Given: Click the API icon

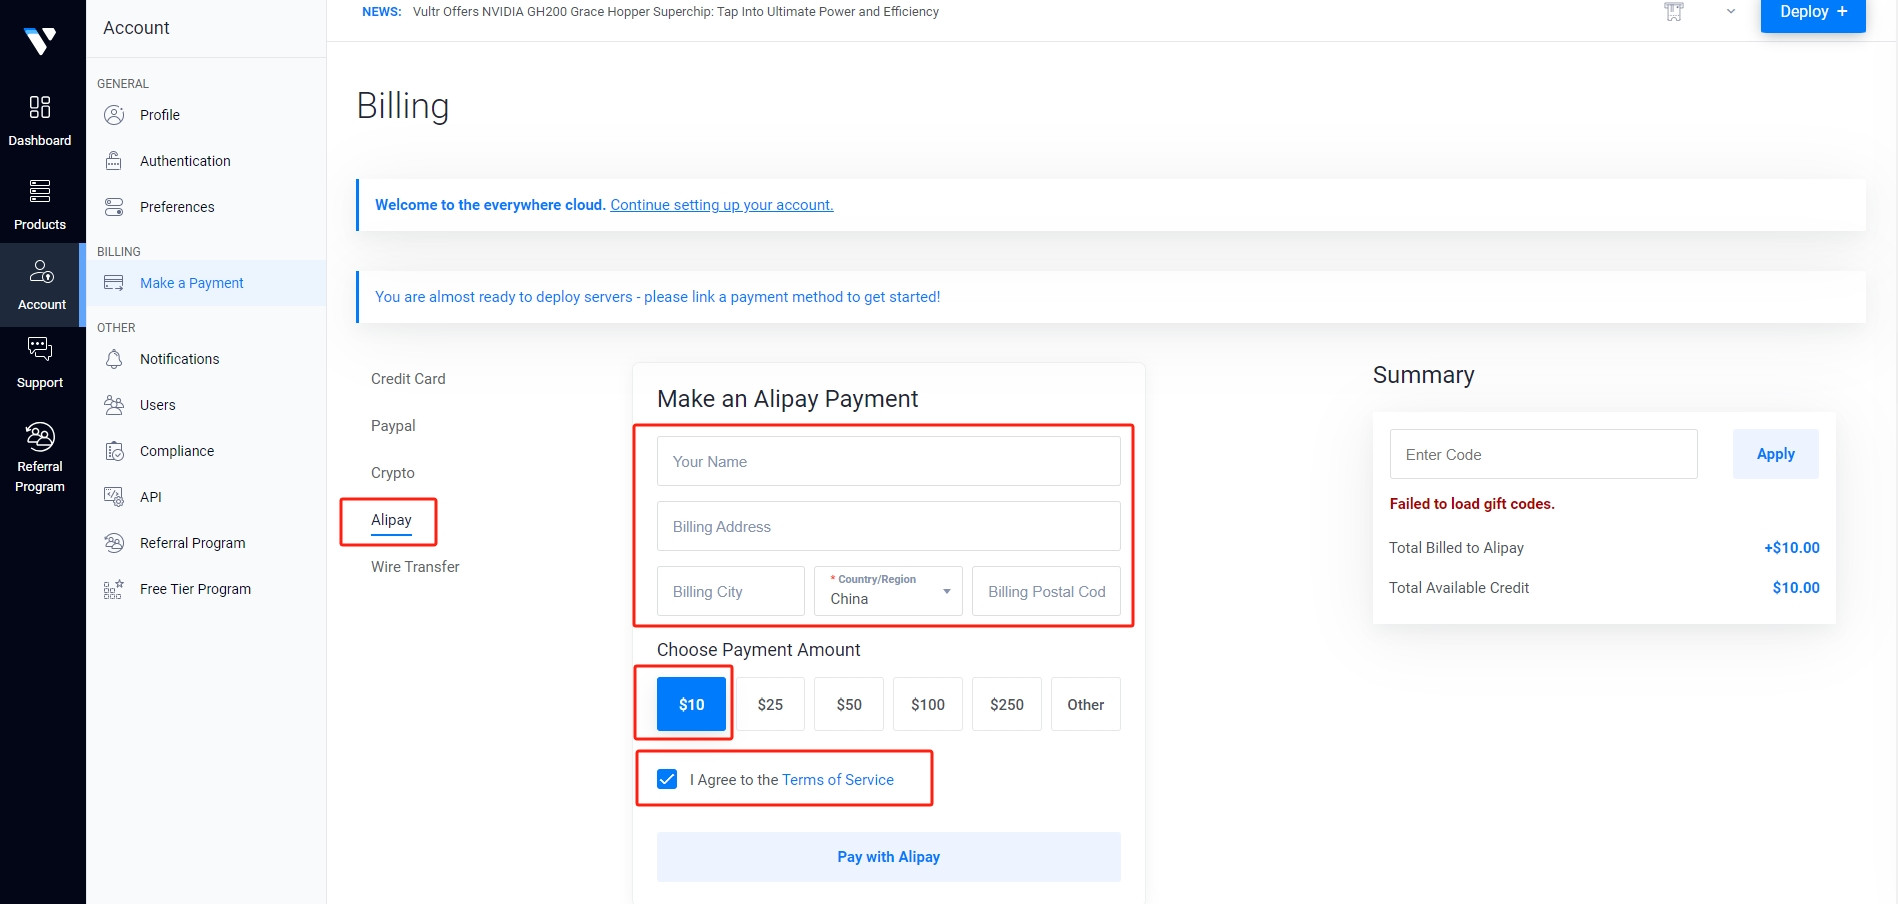Looking at the screenshot, I should (114, 497).
